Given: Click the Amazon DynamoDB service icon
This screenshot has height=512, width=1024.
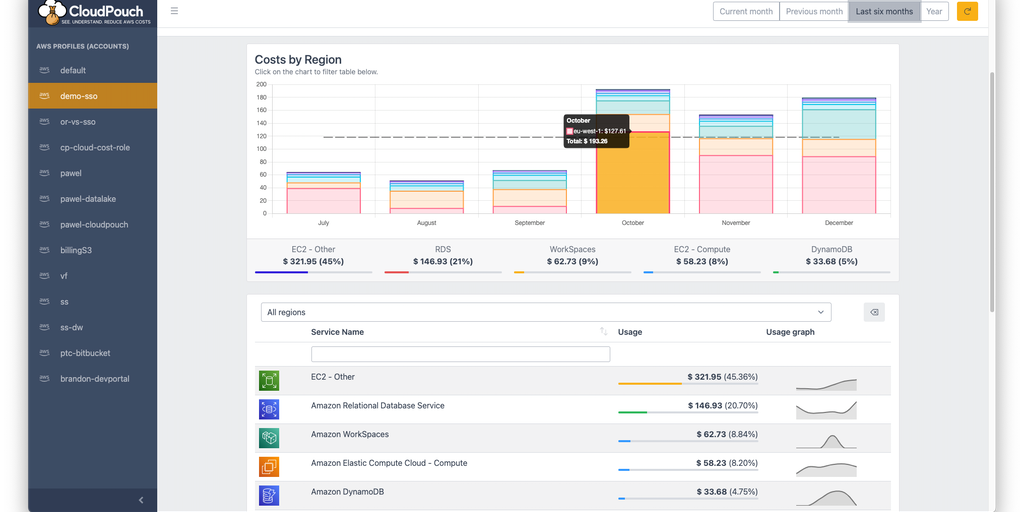Looking at the screenshot, I should point(268,495).
